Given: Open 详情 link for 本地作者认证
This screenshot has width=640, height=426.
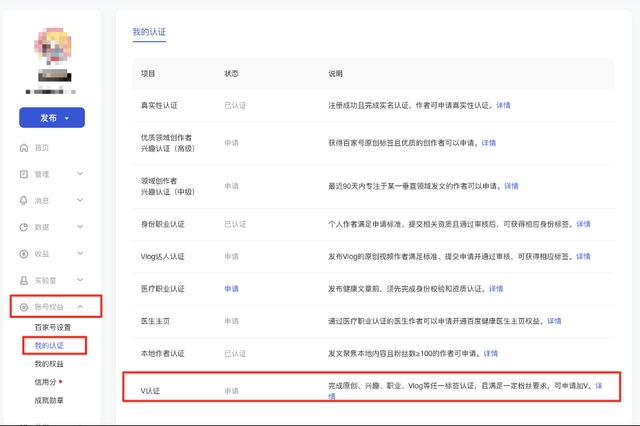Looking at the screenshot, I should pyautogui.click(x=491, y=353).
